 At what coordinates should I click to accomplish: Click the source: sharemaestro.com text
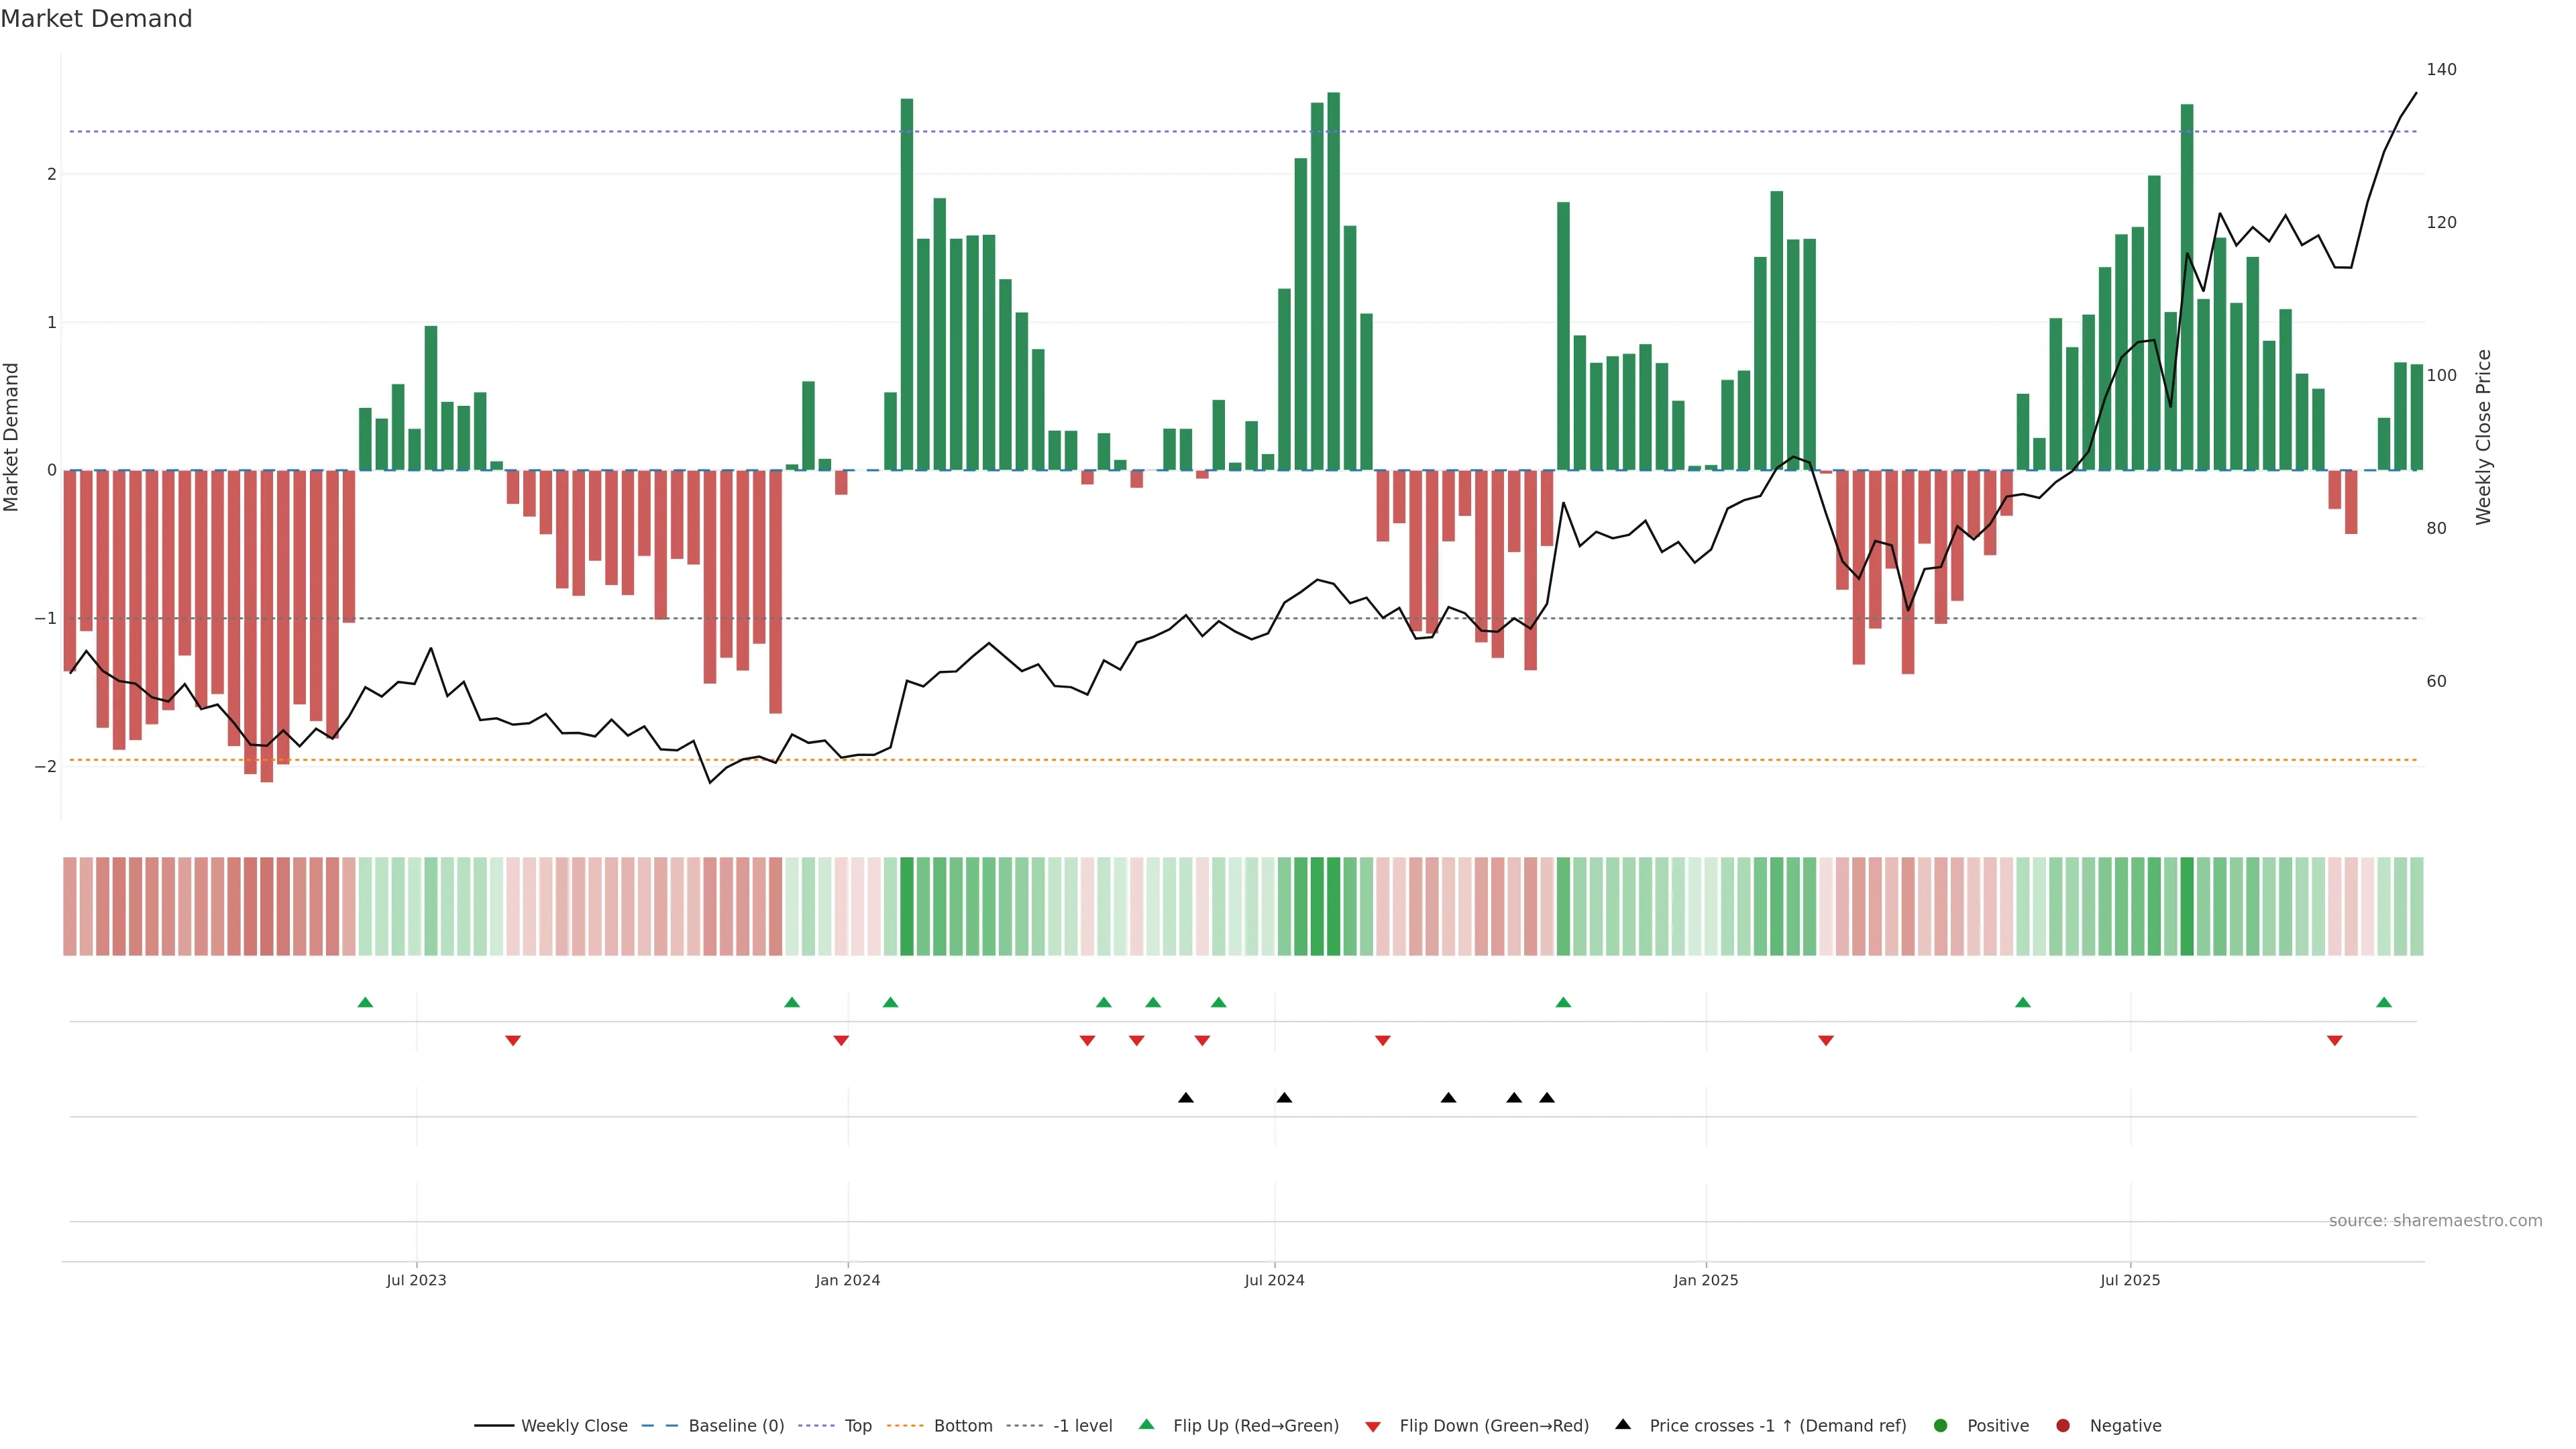pos(2435,1220)
